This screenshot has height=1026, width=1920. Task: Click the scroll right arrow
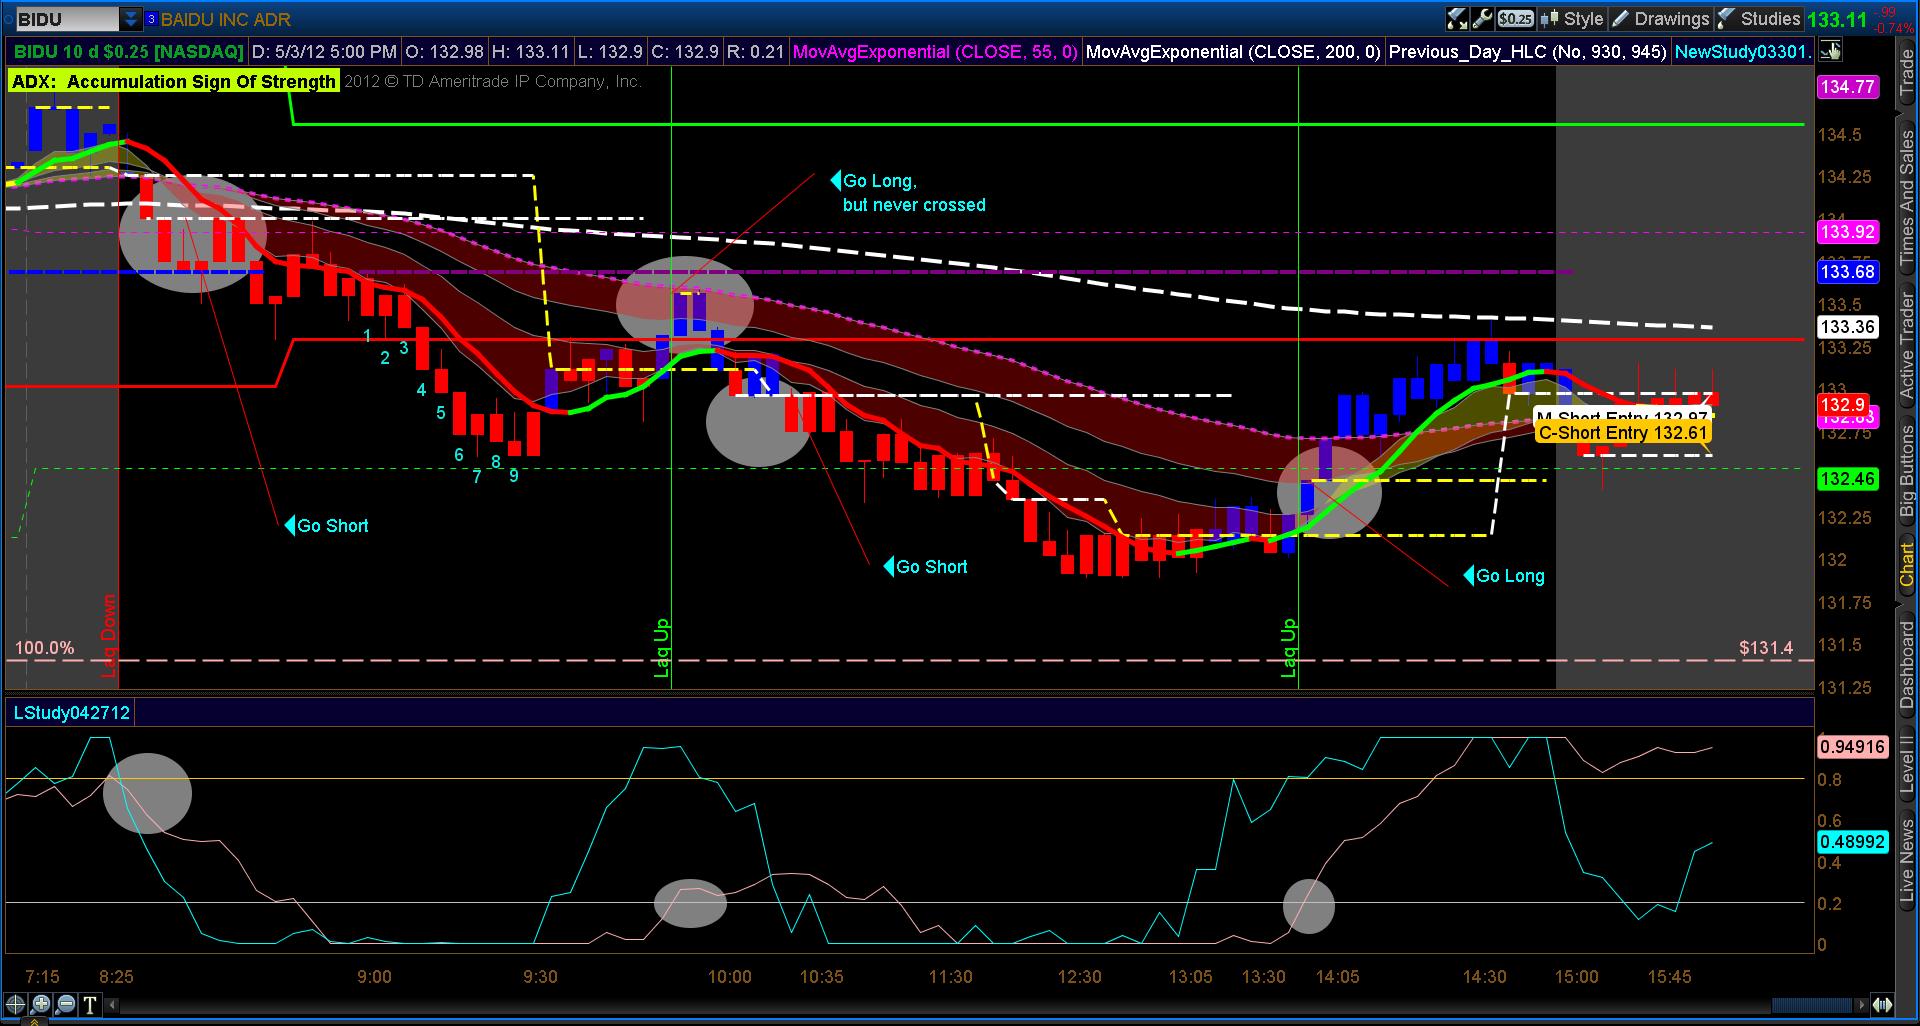pos(1861,1005)
